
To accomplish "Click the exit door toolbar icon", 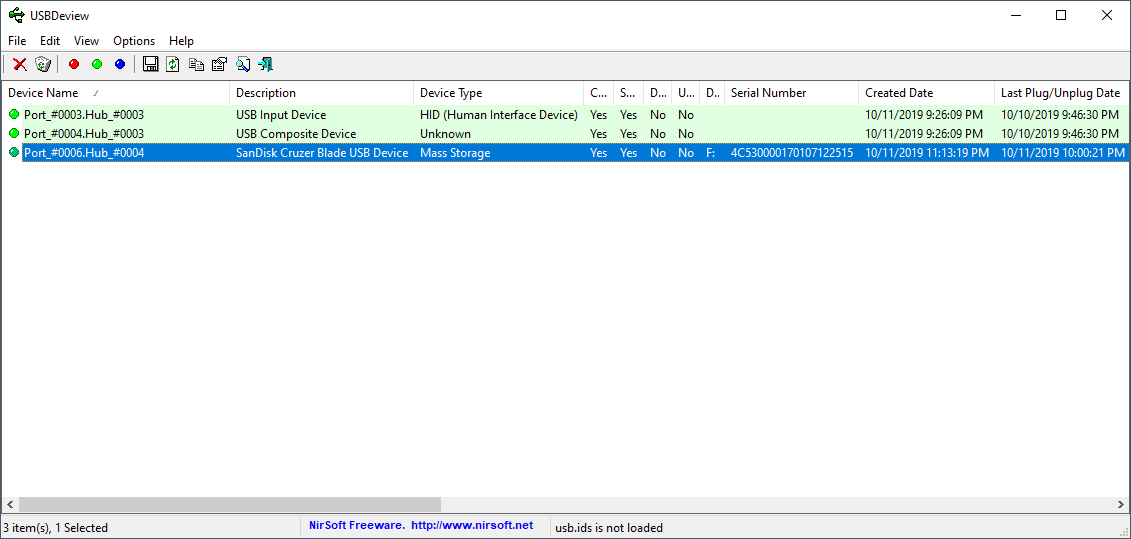I will 265,65.
